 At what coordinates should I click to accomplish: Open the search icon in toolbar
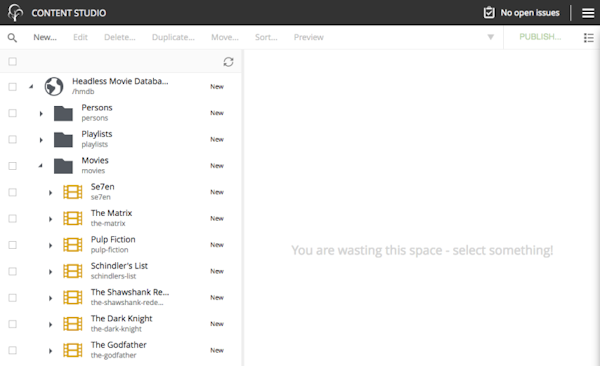coord(12,38)
